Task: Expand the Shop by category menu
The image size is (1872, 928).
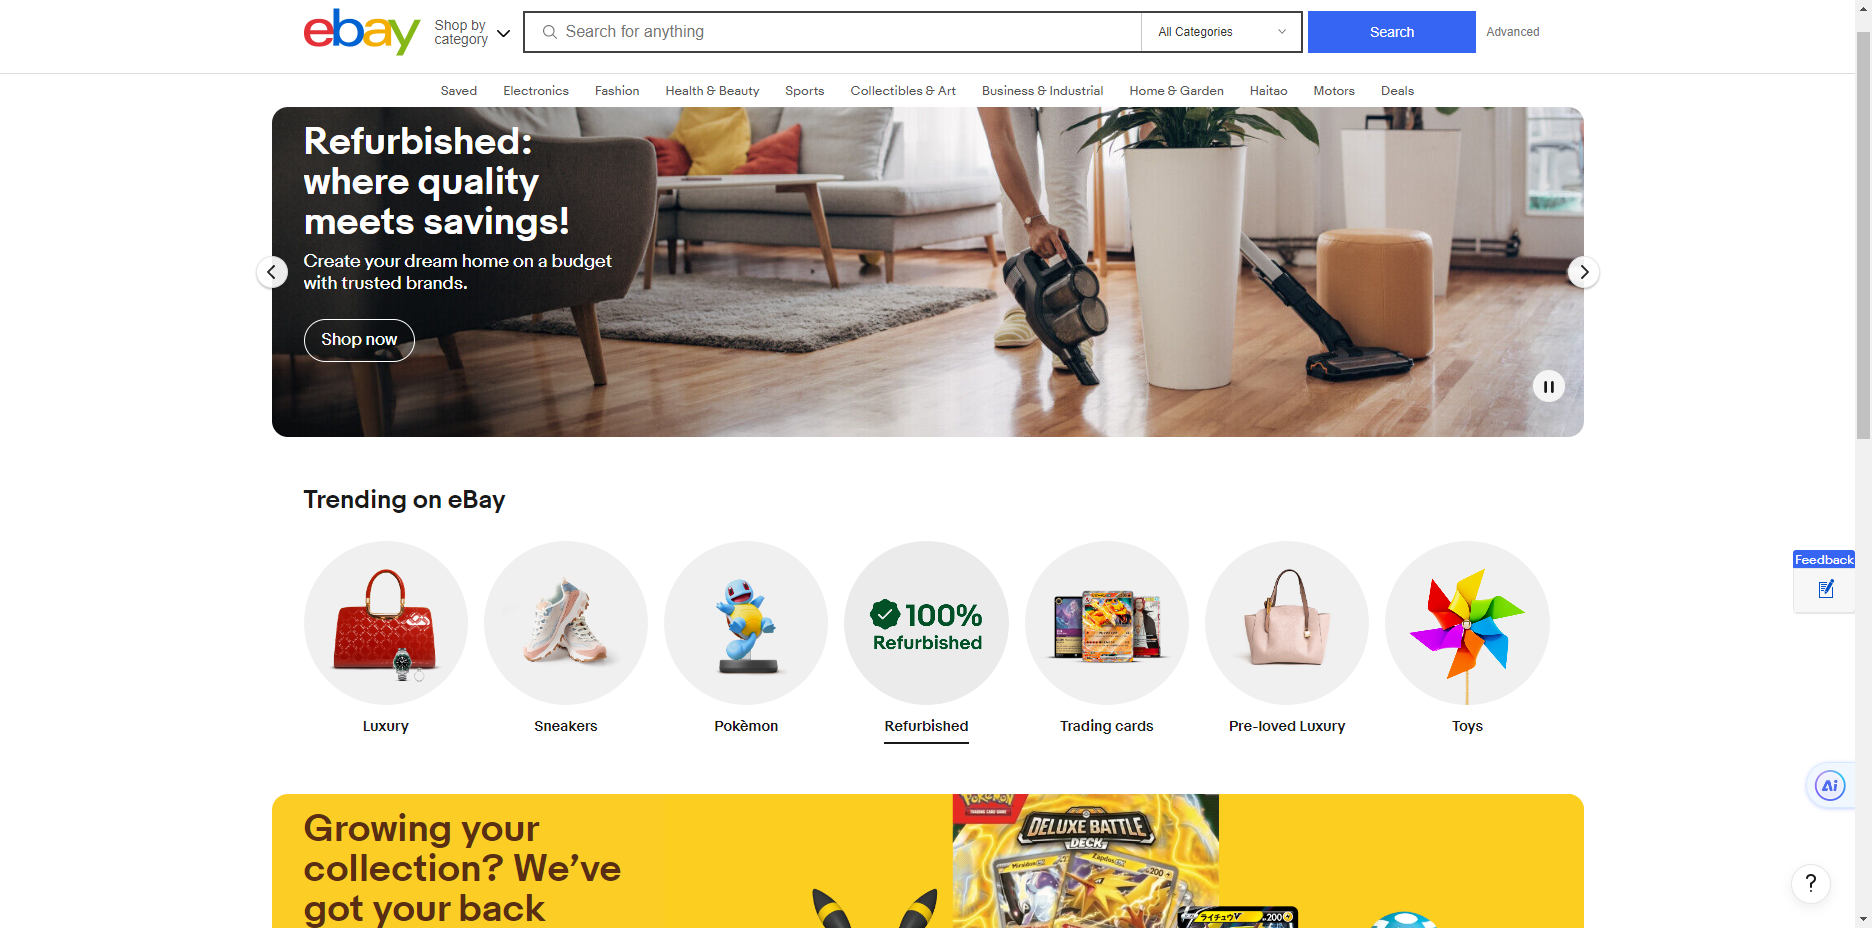Action: pyautogui.click(x=472, y=32)
